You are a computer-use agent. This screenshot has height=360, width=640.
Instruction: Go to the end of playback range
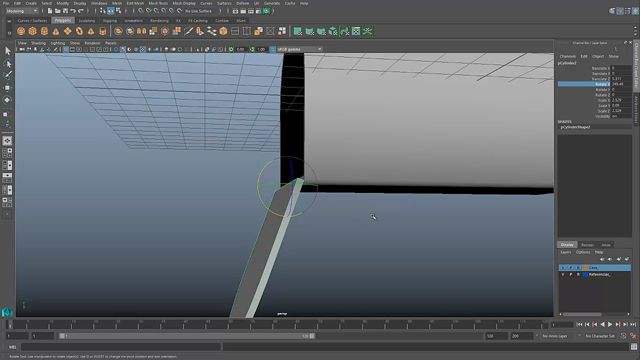[633, 324]
